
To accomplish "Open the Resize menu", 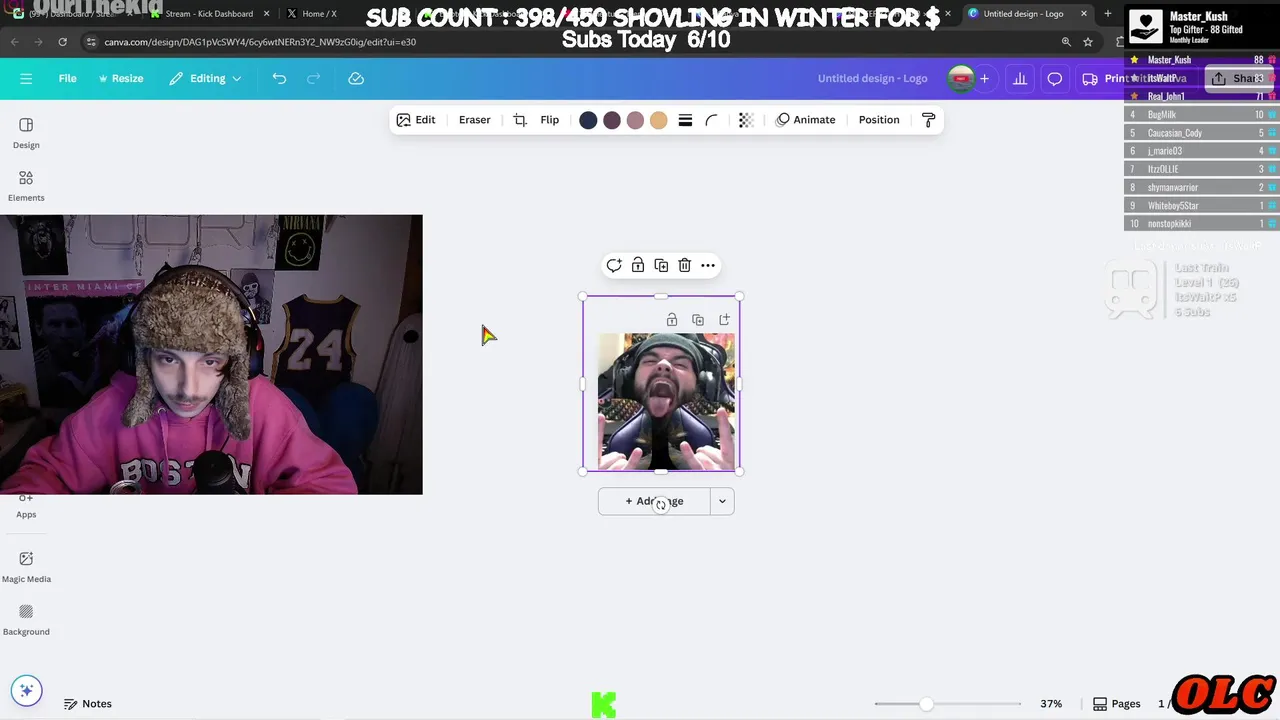I will (x=120, y=78).
